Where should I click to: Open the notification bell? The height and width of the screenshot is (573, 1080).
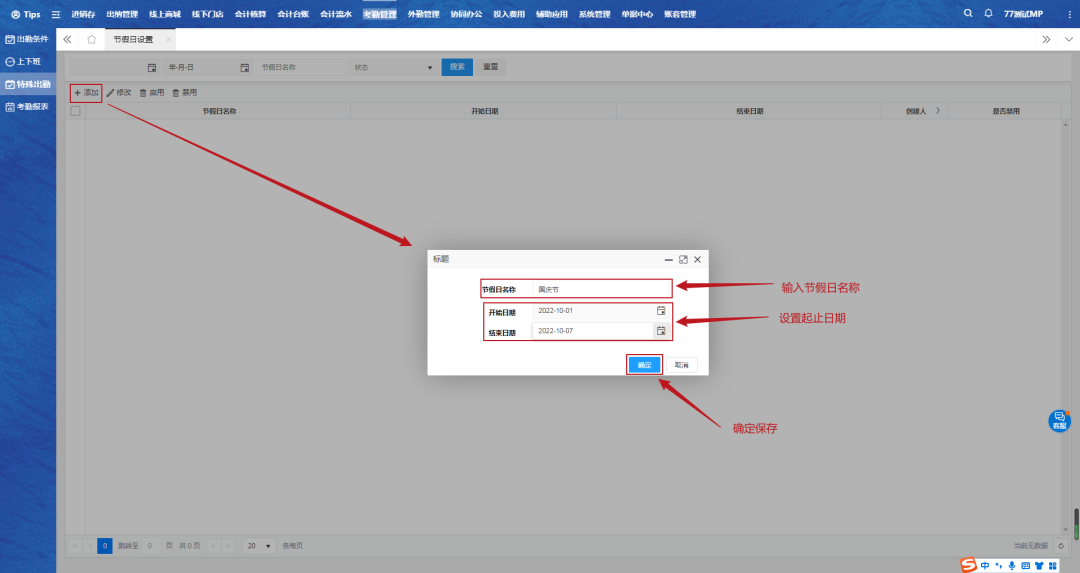988,14
